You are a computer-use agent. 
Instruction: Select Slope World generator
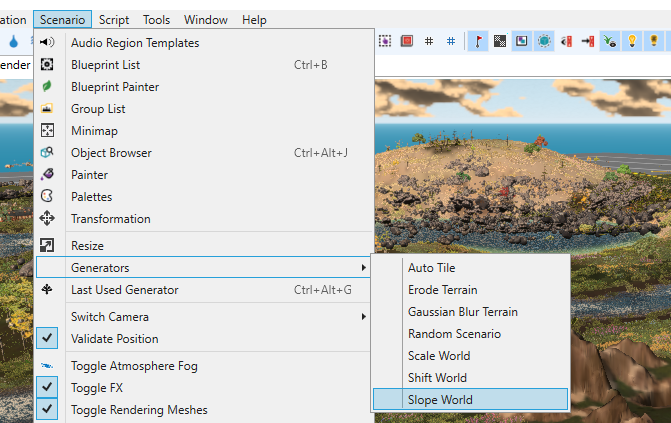point(470,399)
